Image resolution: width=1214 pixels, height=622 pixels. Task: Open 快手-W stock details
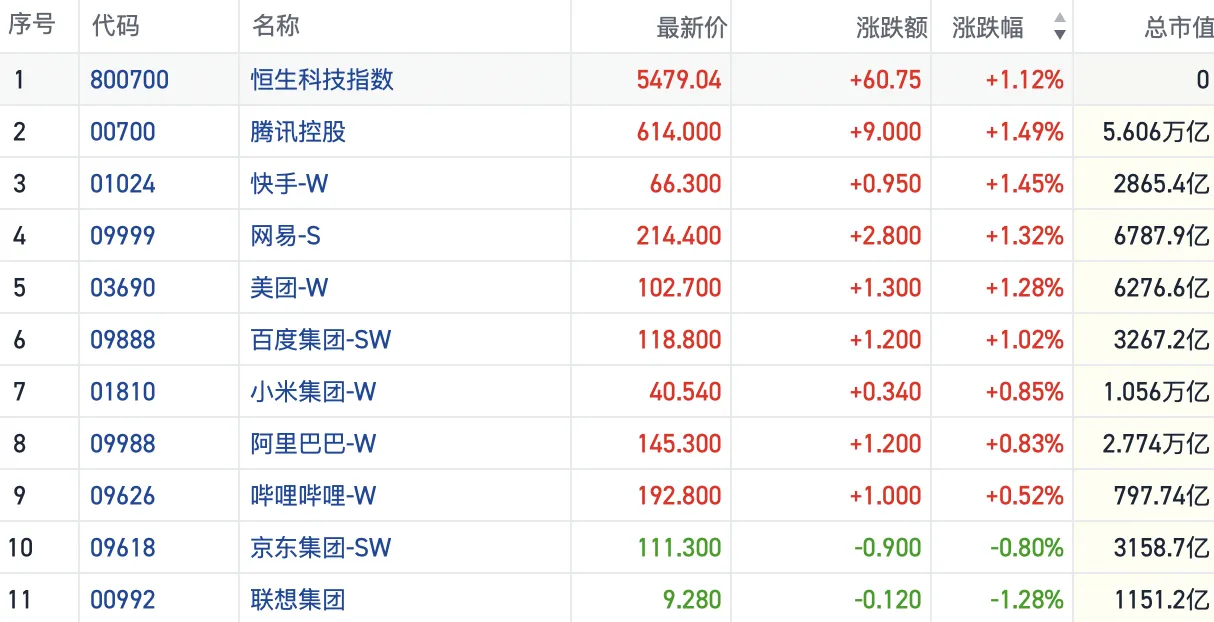[x=289, y=184]
